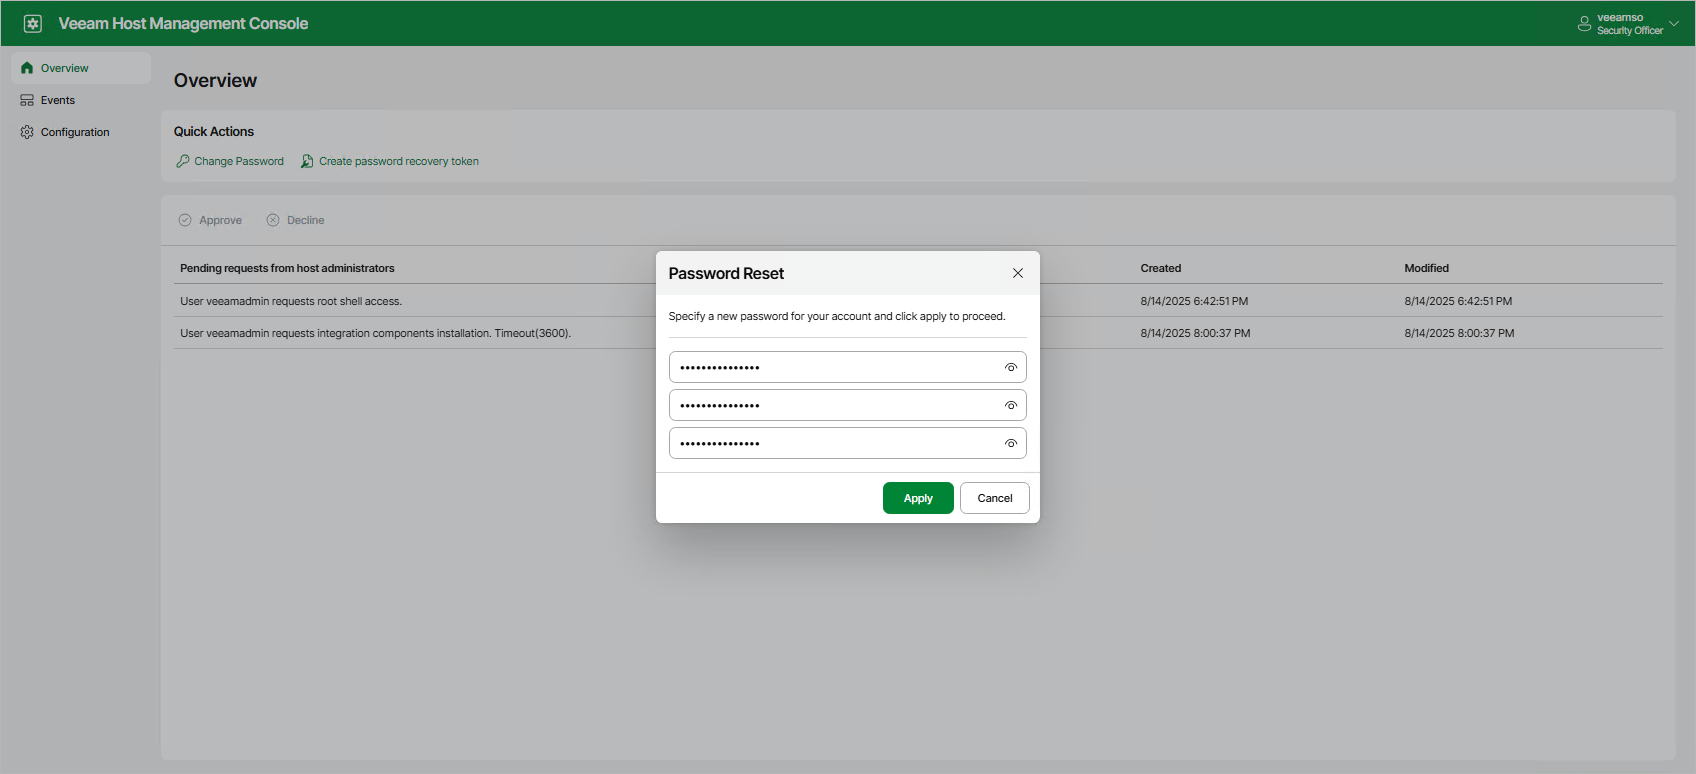Click the Veeam logo icon in header
Image resolution: width=1696 pixels, height=774 pixels.
[33, 23]
